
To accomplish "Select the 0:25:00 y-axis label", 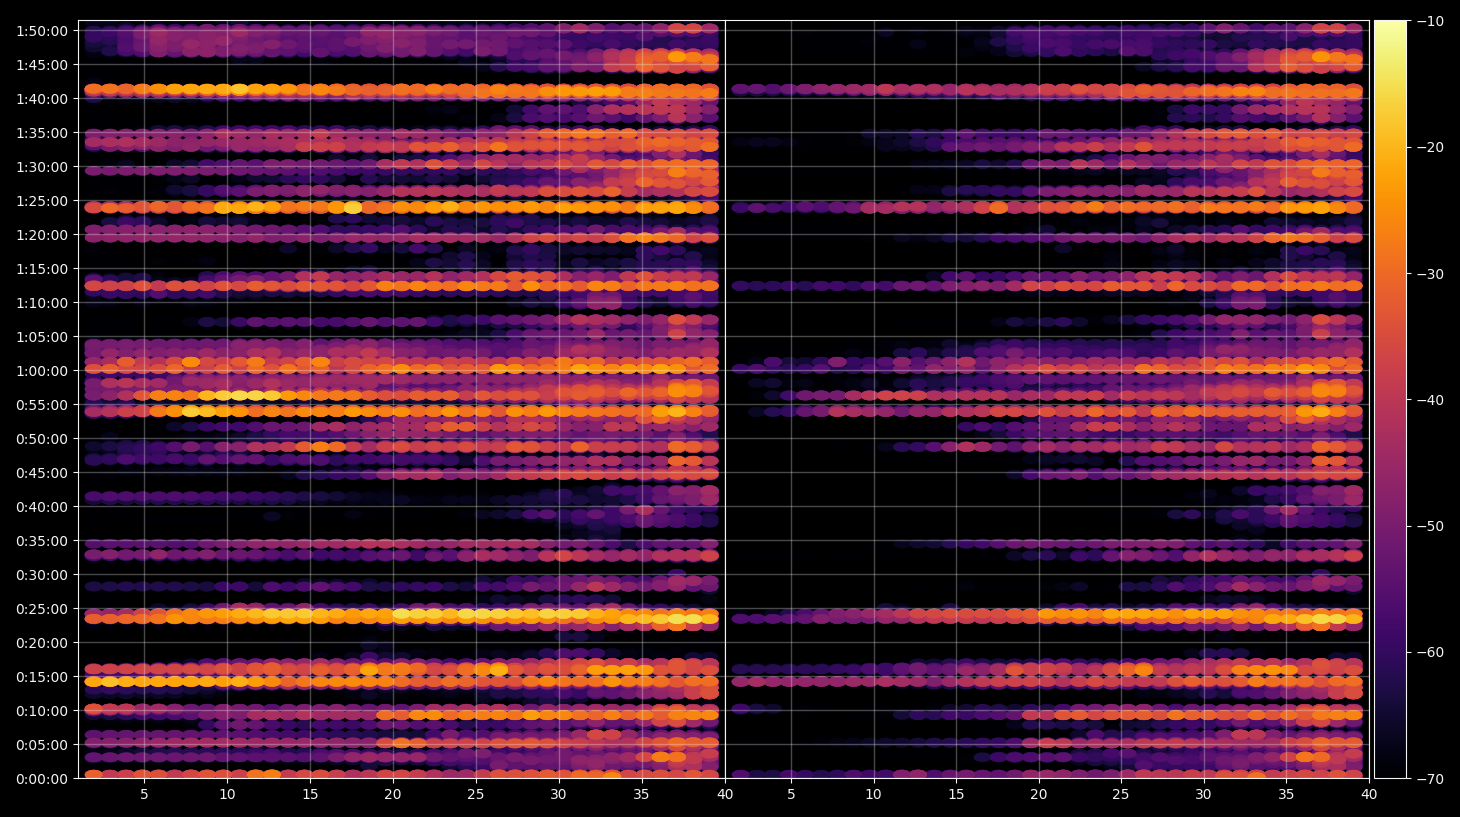I will tap(42, 609).
